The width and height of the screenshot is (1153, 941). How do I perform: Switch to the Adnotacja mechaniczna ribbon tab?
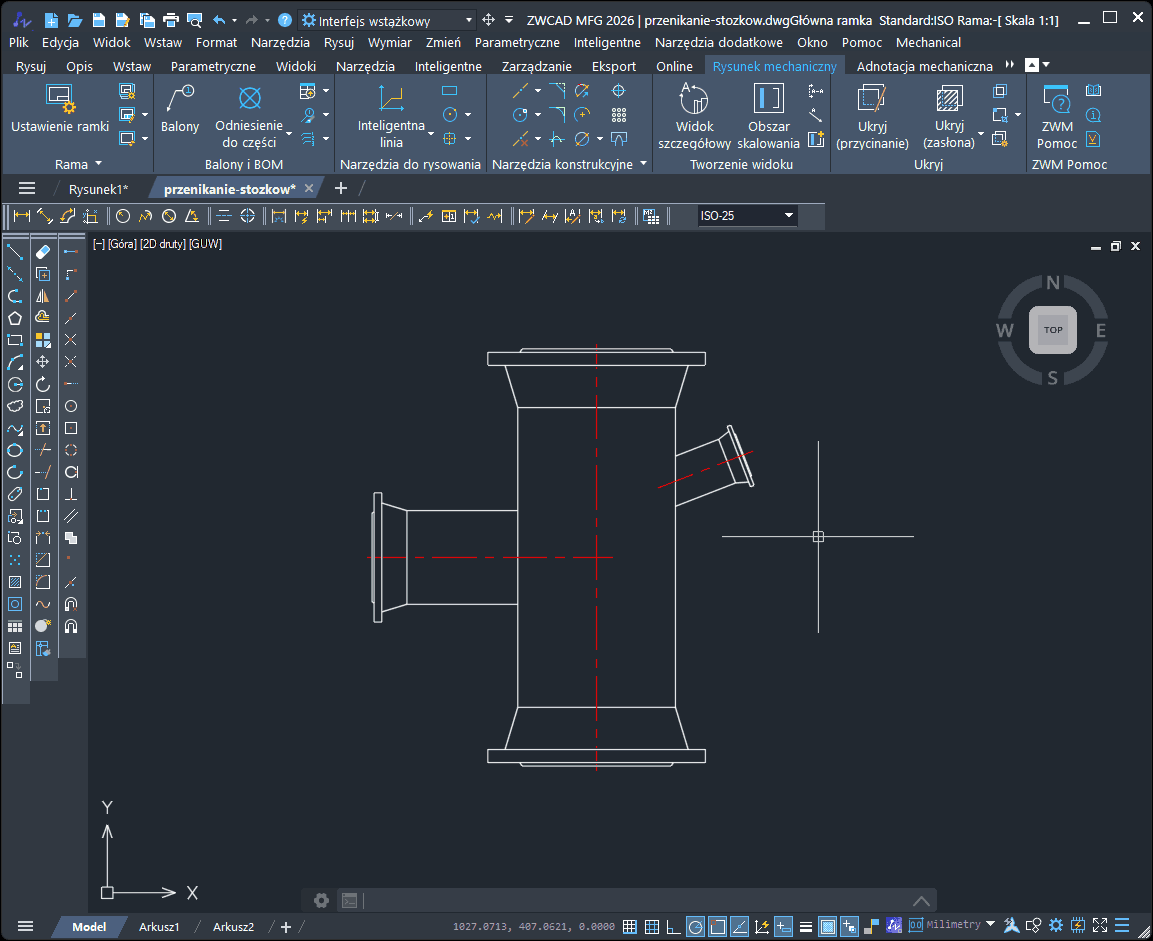[x=925, y=66]
